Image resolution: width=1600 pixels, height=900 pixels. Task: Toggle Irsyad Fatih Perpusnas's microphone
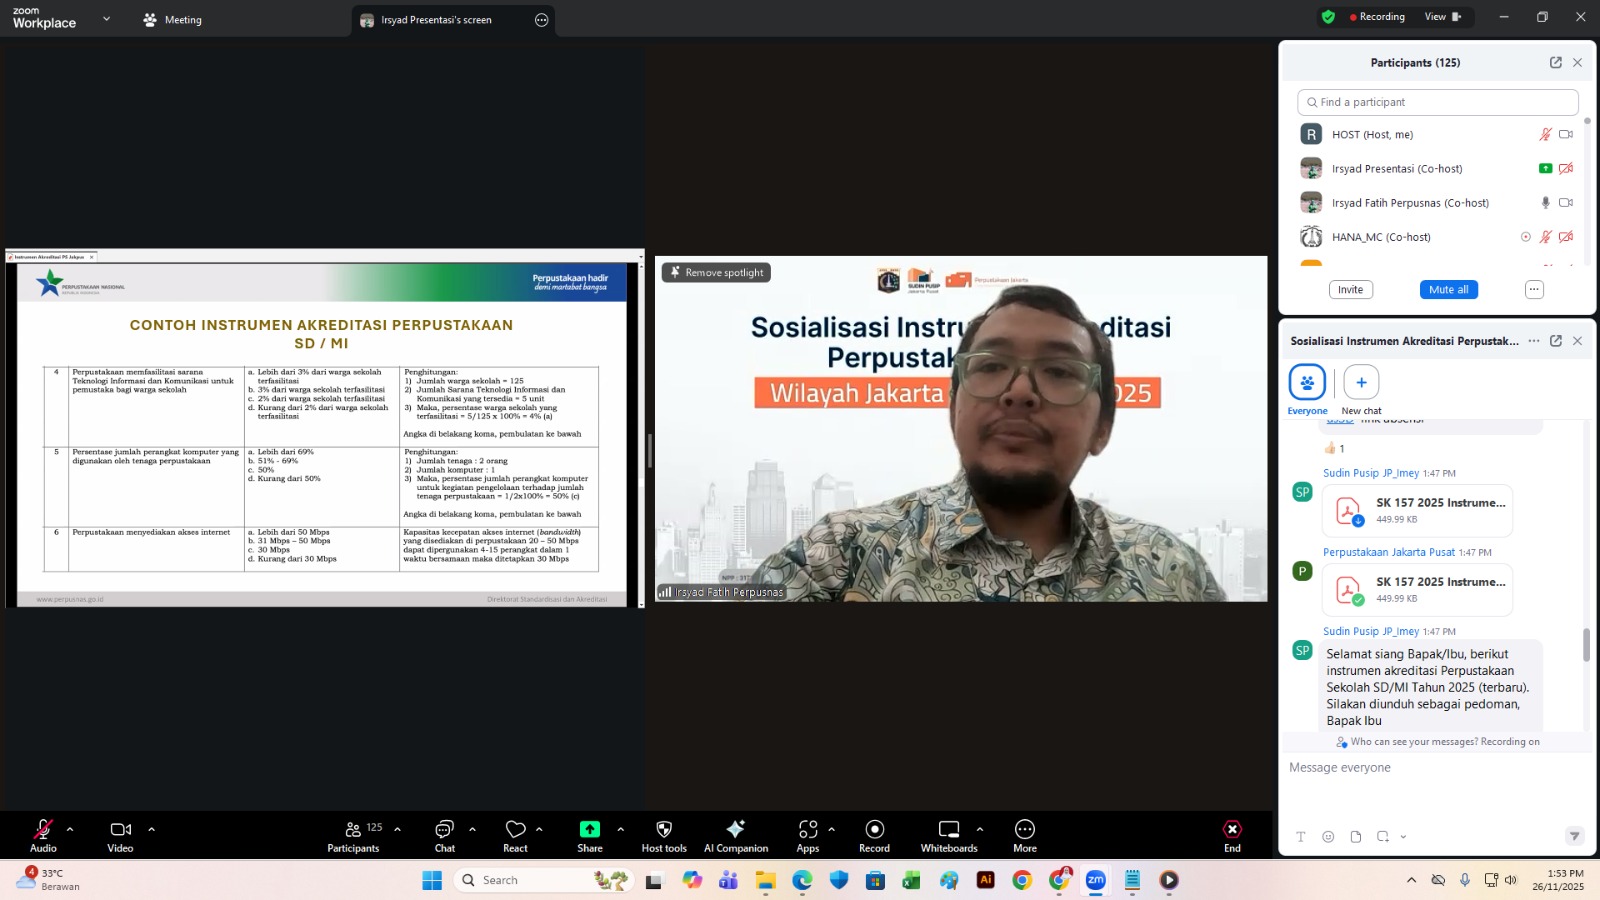pos(1545,202)
